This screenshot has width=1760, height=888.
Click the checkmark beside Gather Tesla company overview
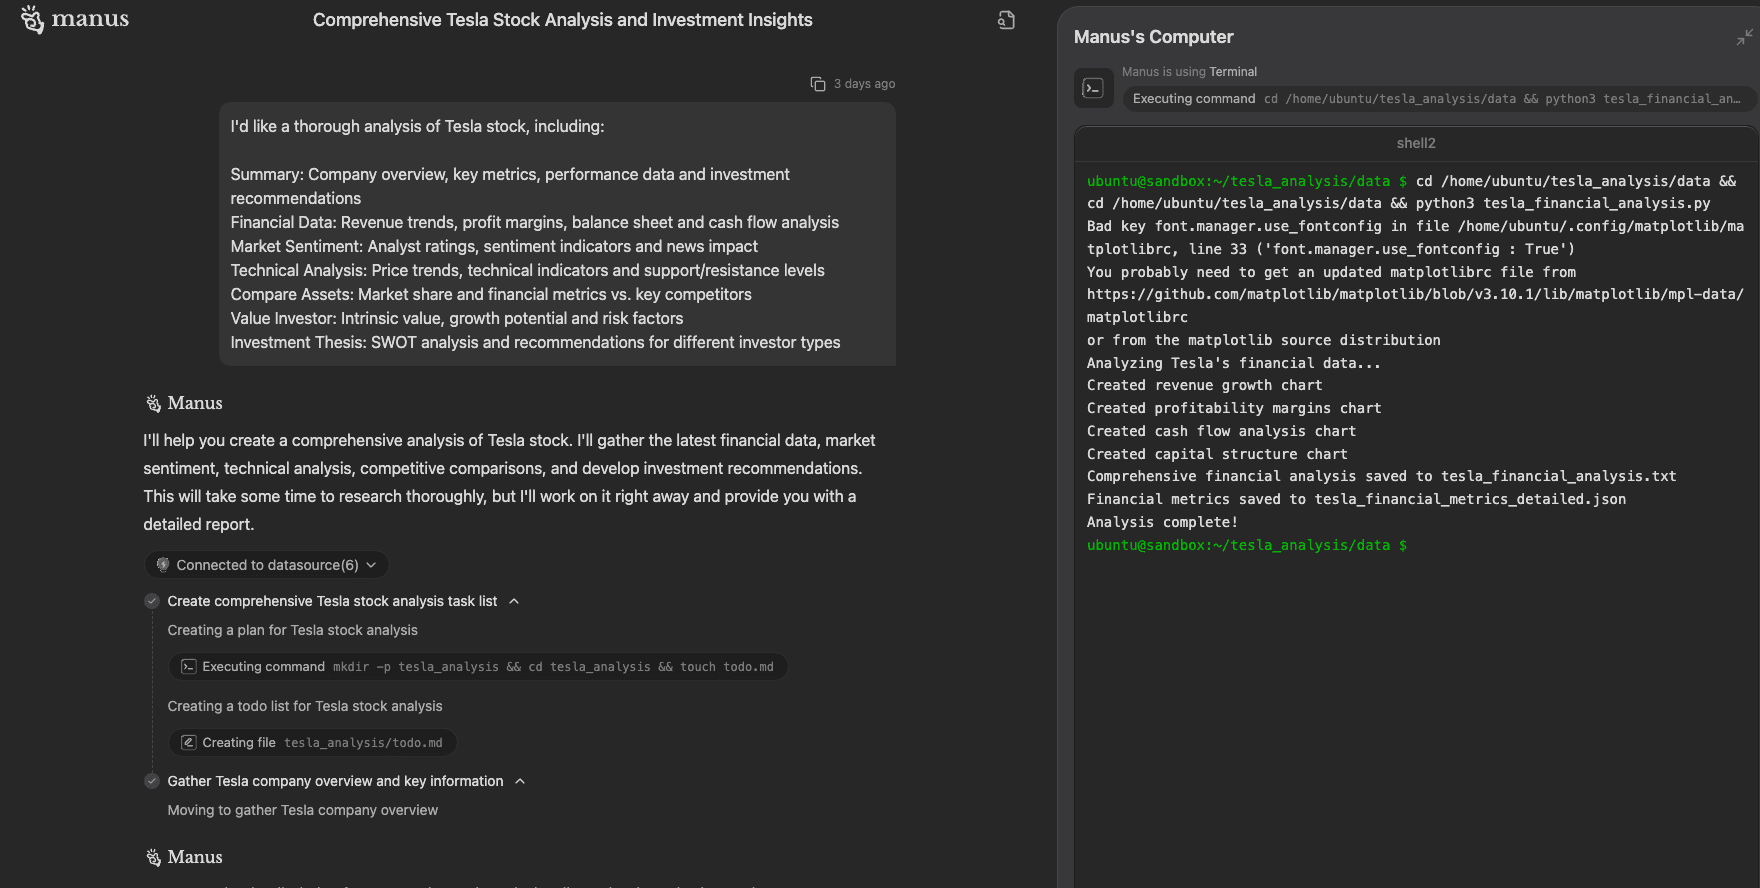pyautogui.click(x=152, y=781)
